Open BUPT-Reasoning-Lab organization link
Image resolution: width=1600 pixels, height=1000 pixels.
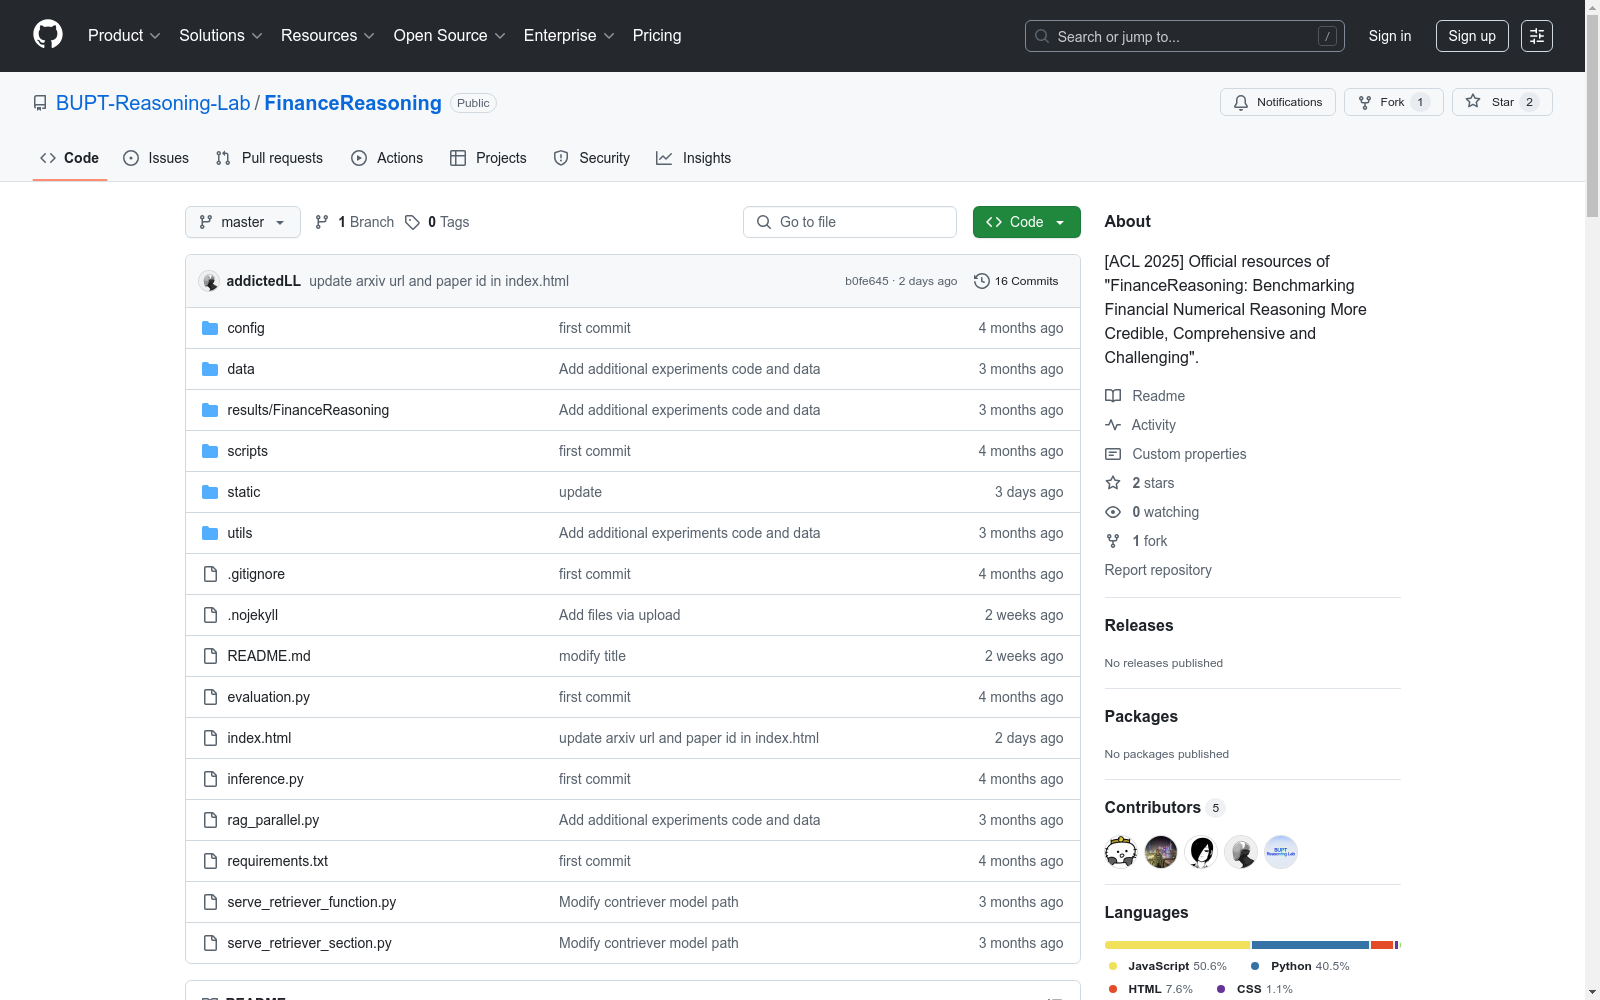tap(153, 103)
